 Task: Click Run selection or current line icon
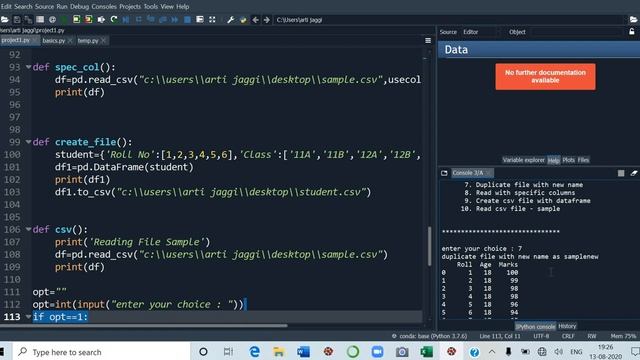point(101,20)
